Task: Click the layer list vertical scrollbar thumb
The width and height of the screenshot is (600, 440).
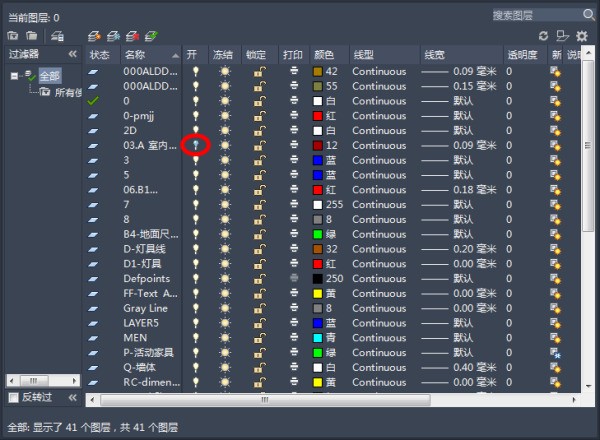Action: (x=588, y=145)
